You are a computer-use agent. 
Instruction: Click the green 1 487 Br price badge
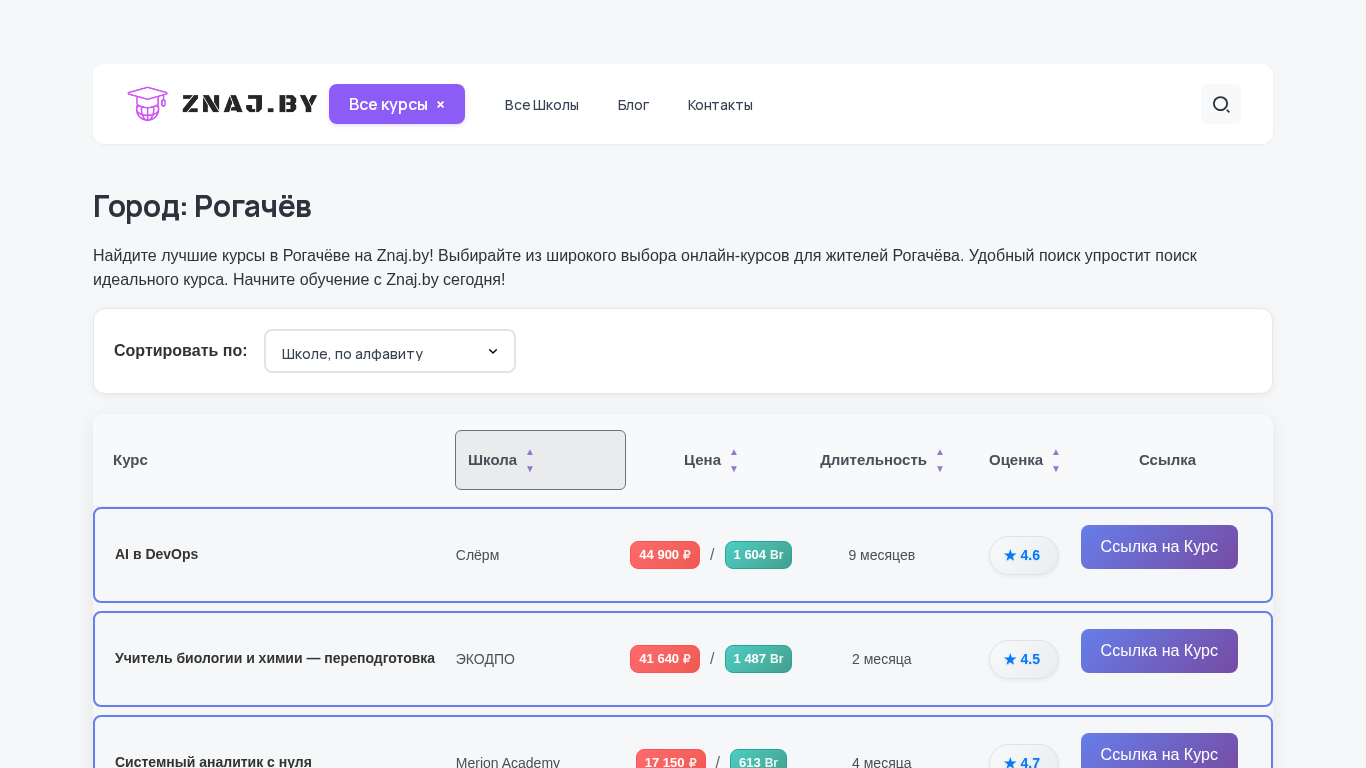tap(758, 659)
